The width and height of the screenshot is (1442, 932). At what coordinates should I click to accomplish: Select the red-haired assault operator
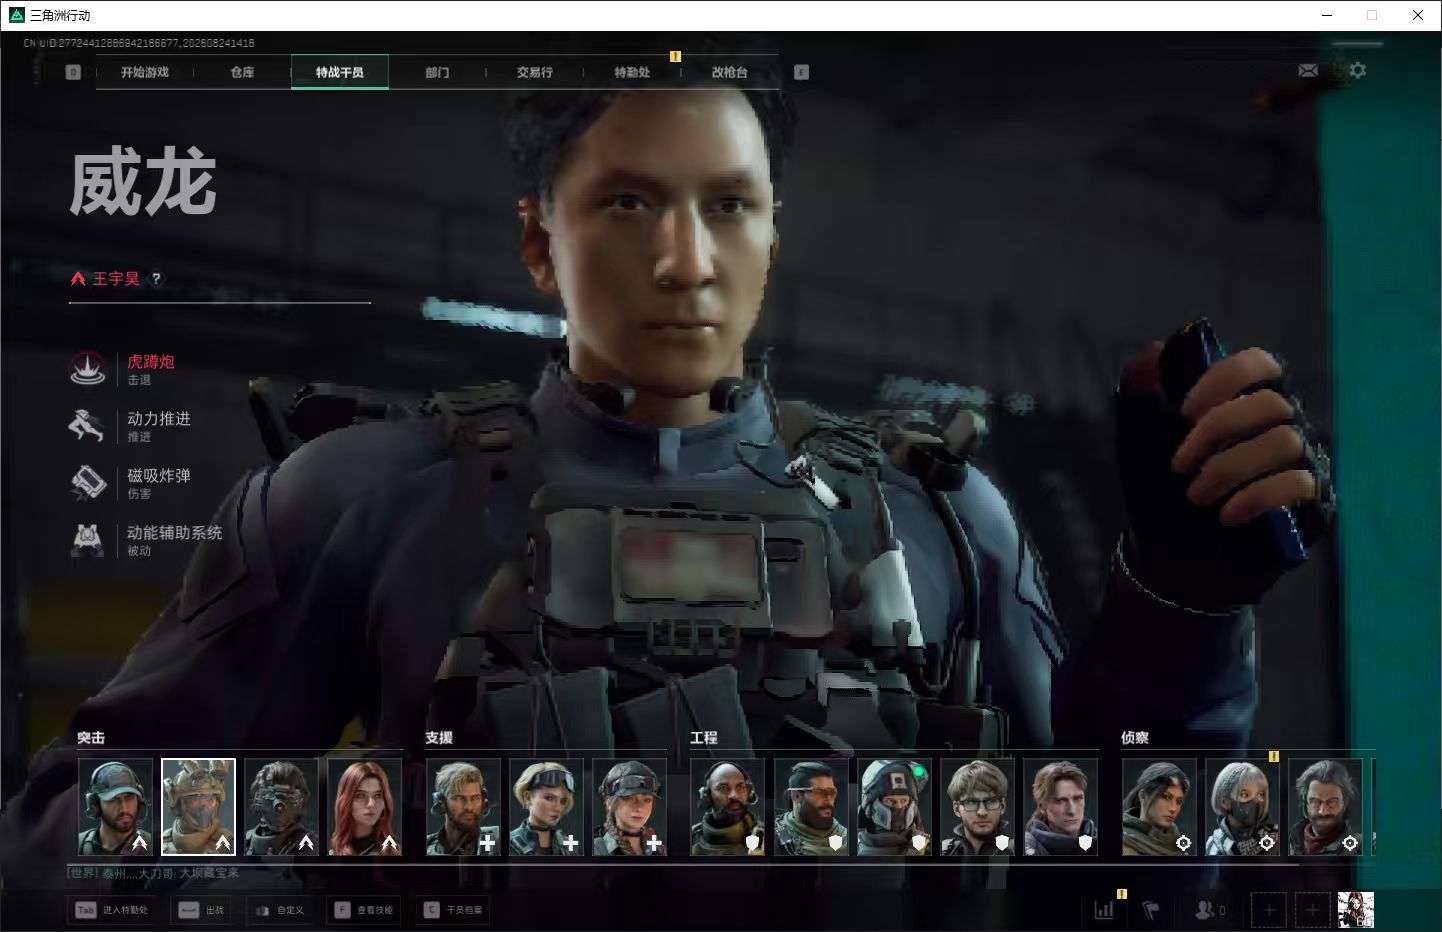(365, 807)
